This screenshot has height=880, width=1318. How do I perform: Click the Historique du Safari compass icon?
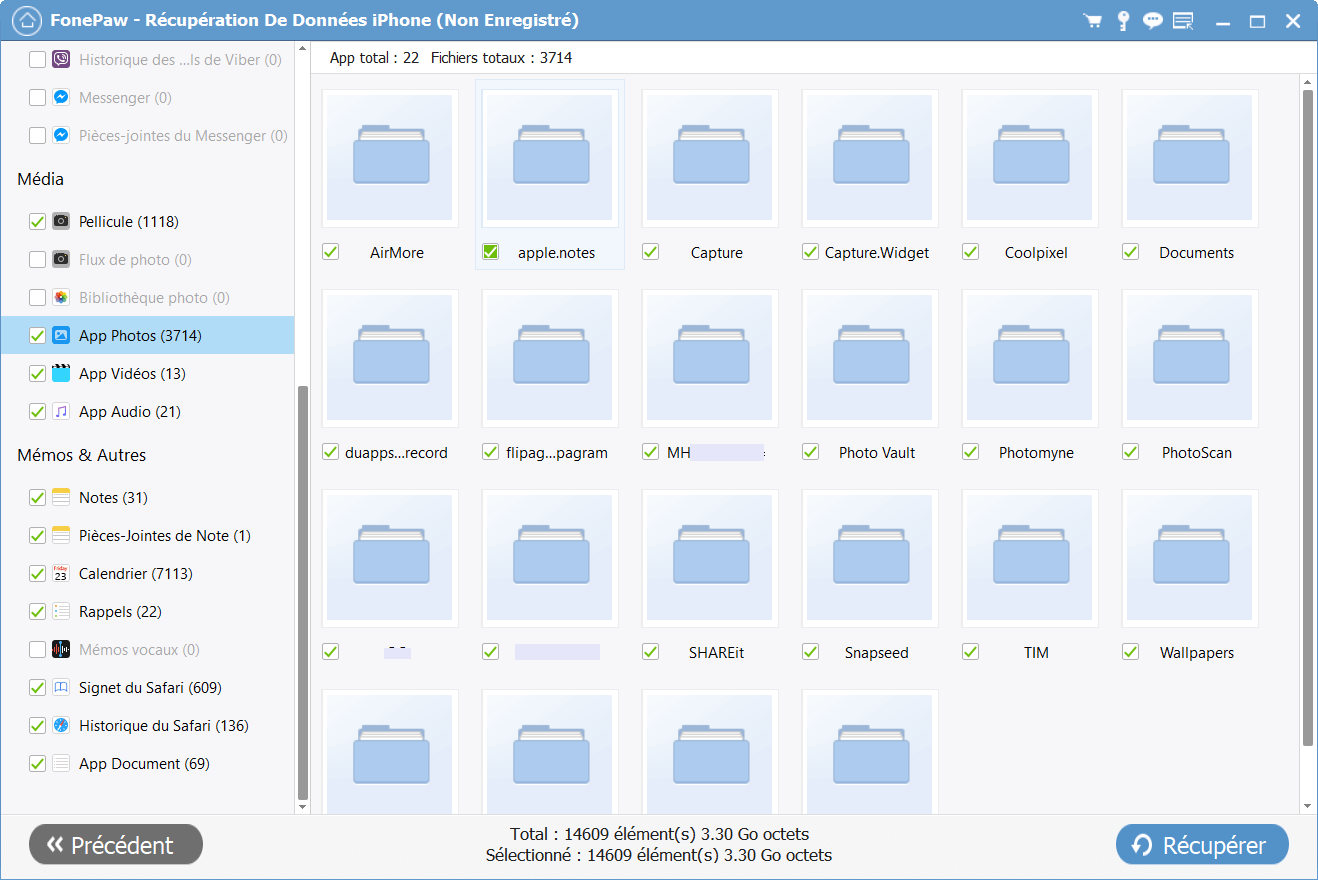tap(61, 726)
